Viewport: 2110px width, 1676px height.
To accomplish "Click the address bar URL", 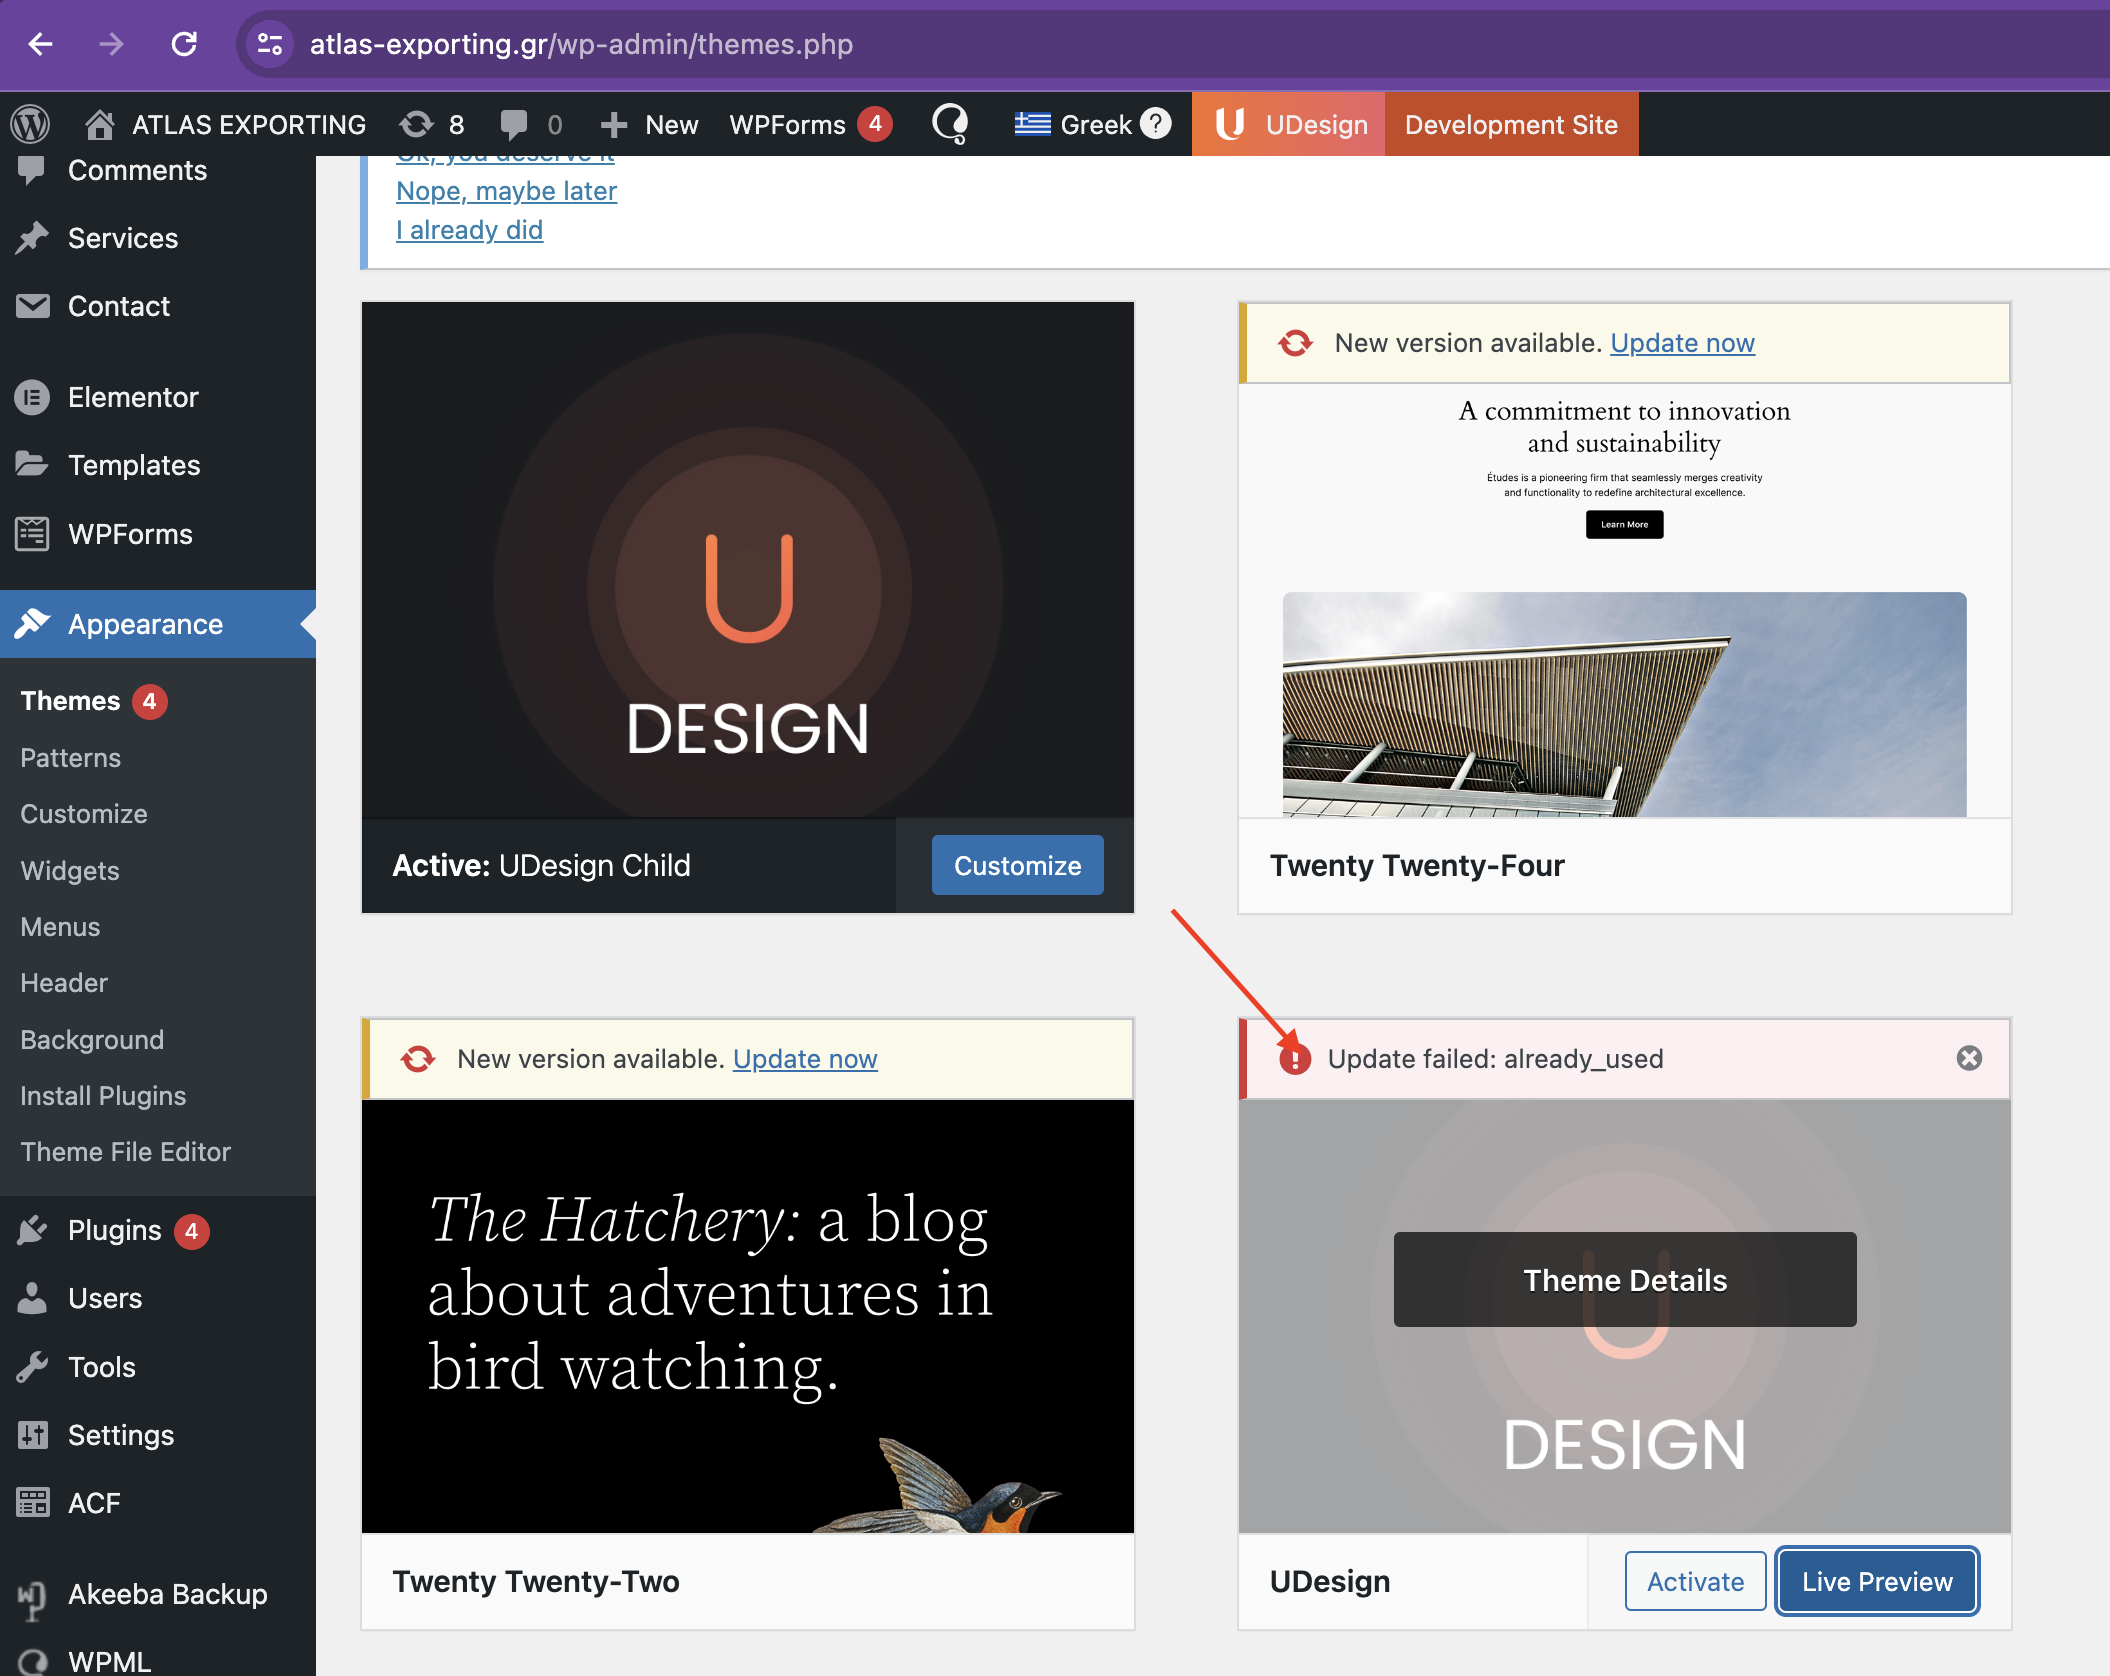I will pyautogui.click(x=581, y=44).
